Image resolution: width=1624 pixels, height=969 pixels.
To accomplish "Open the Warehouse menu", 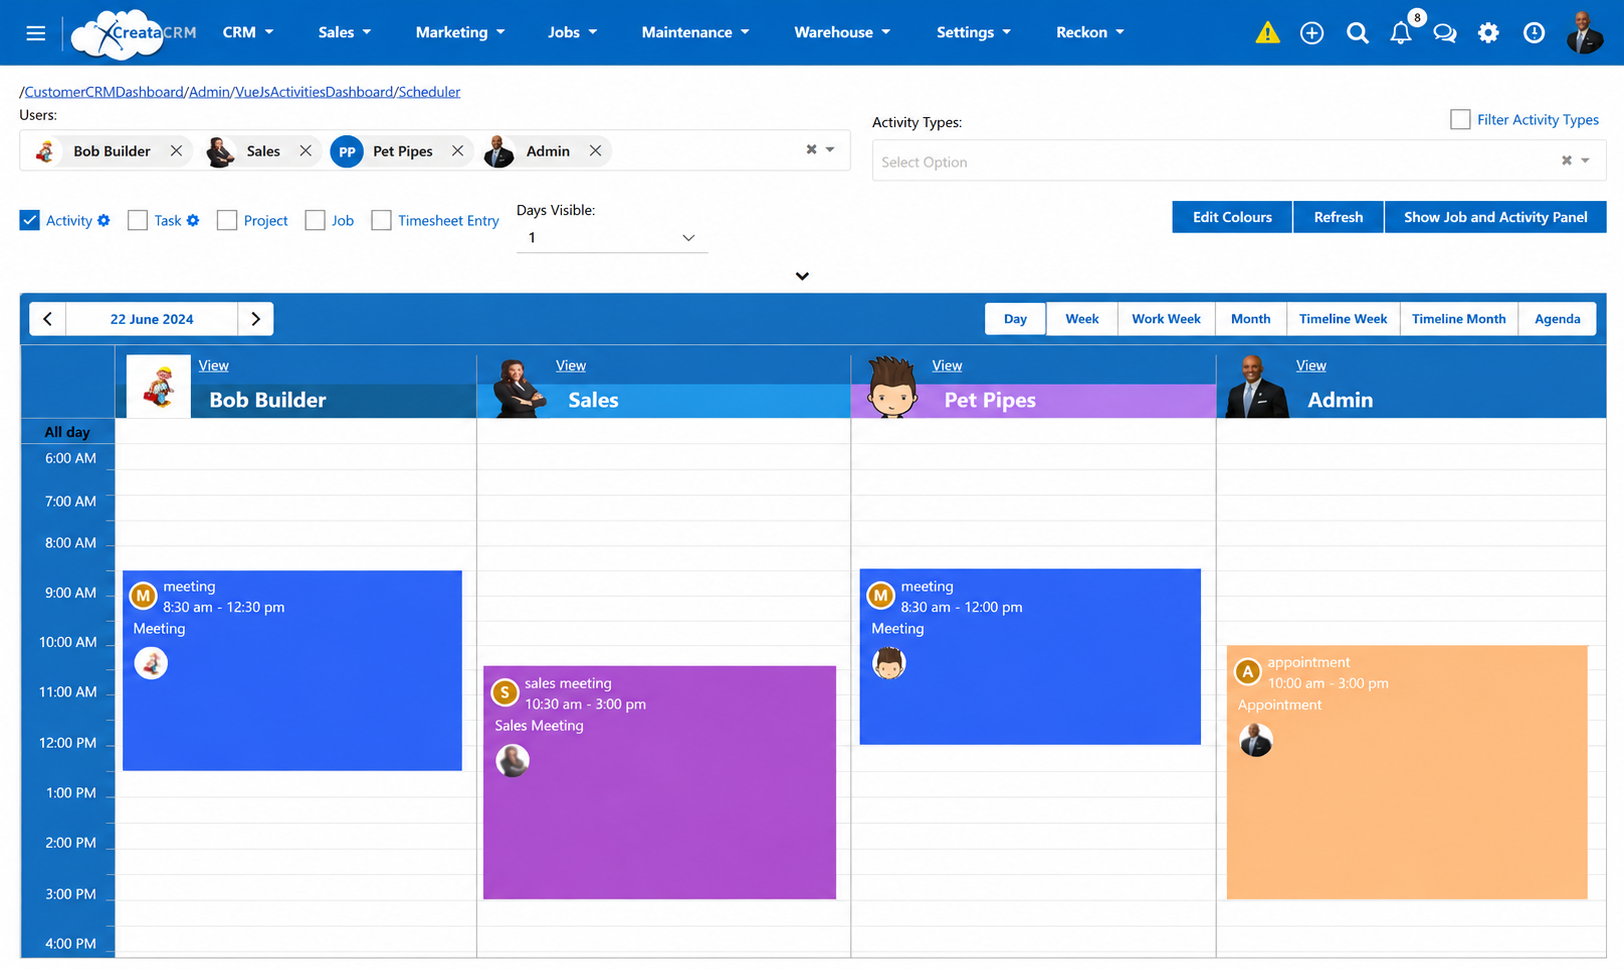I will click(x=842, y=32).
